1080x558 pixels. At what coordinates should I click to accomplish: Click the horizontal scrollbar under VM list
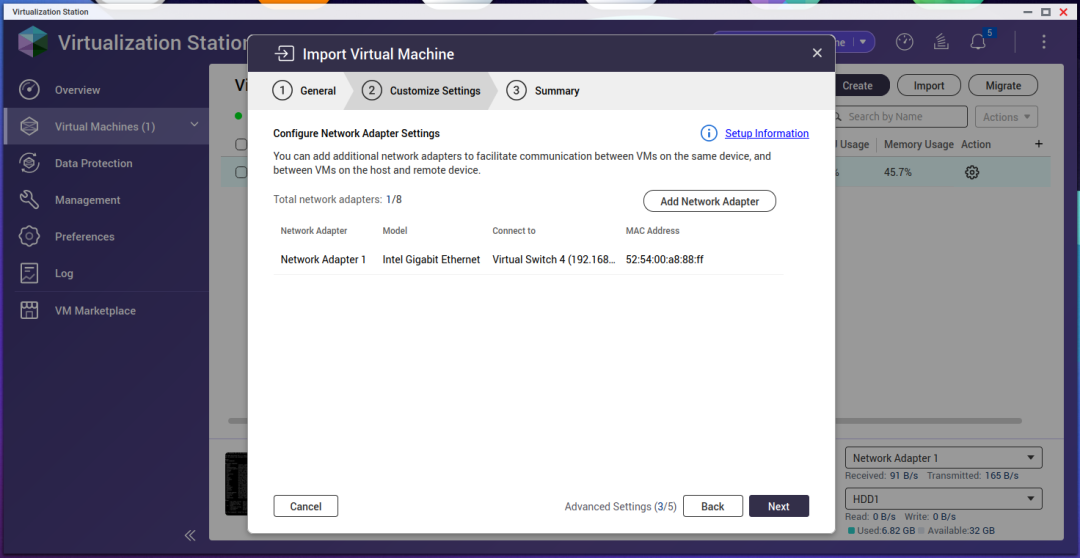pos(625,421)
